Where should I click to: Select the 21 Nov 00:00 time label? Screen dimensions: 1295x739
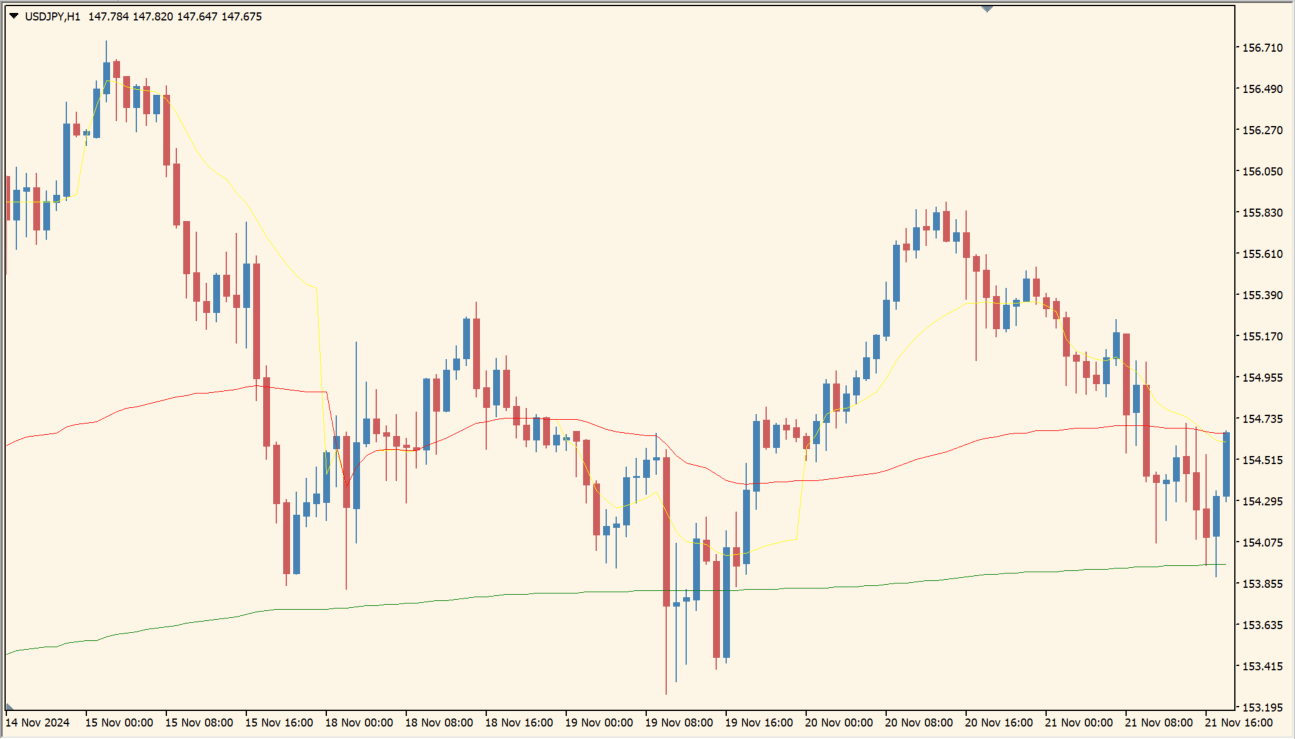pyautogui.click(x=1078, y=722)
